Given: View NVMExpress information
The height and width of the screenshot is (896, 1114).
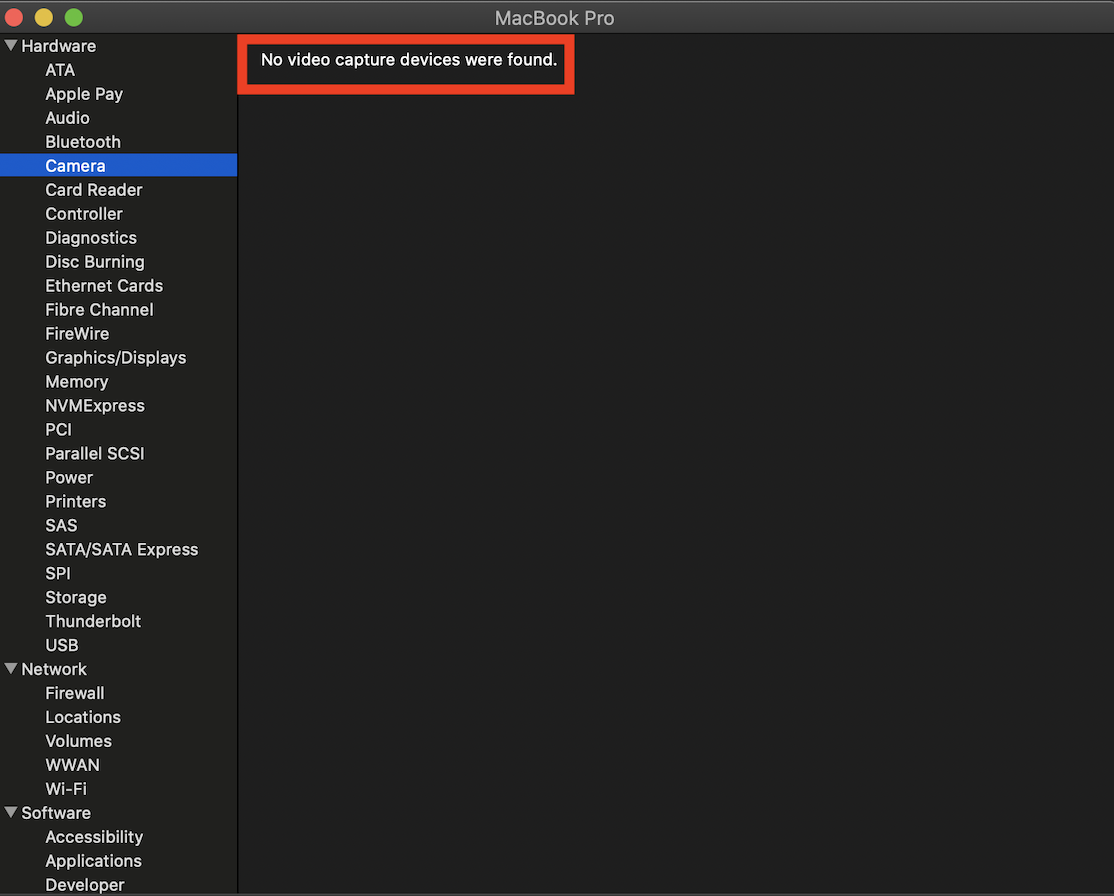Looking at the screenshot, I should pos(94,406).
